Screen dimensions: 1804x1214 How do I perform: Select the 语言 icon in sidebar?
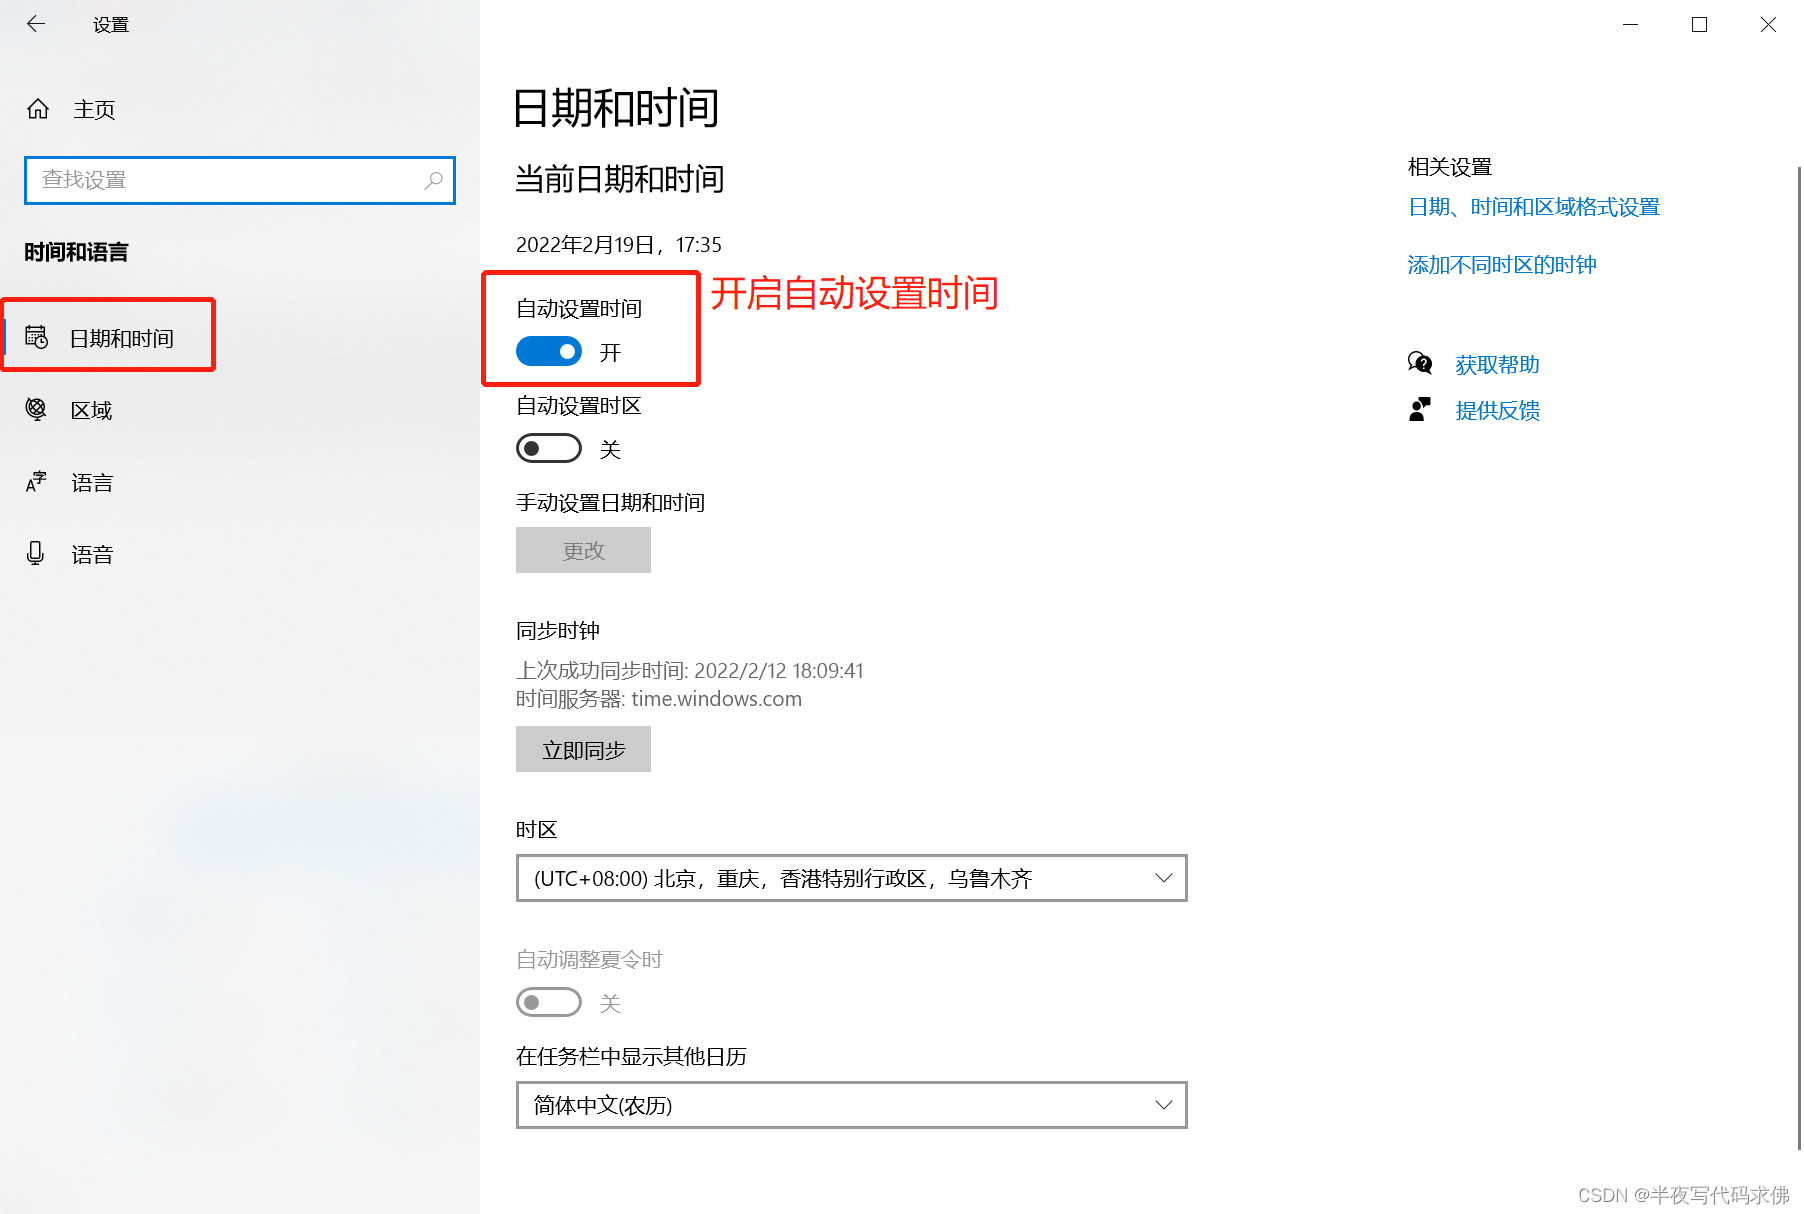coord(35,482)
